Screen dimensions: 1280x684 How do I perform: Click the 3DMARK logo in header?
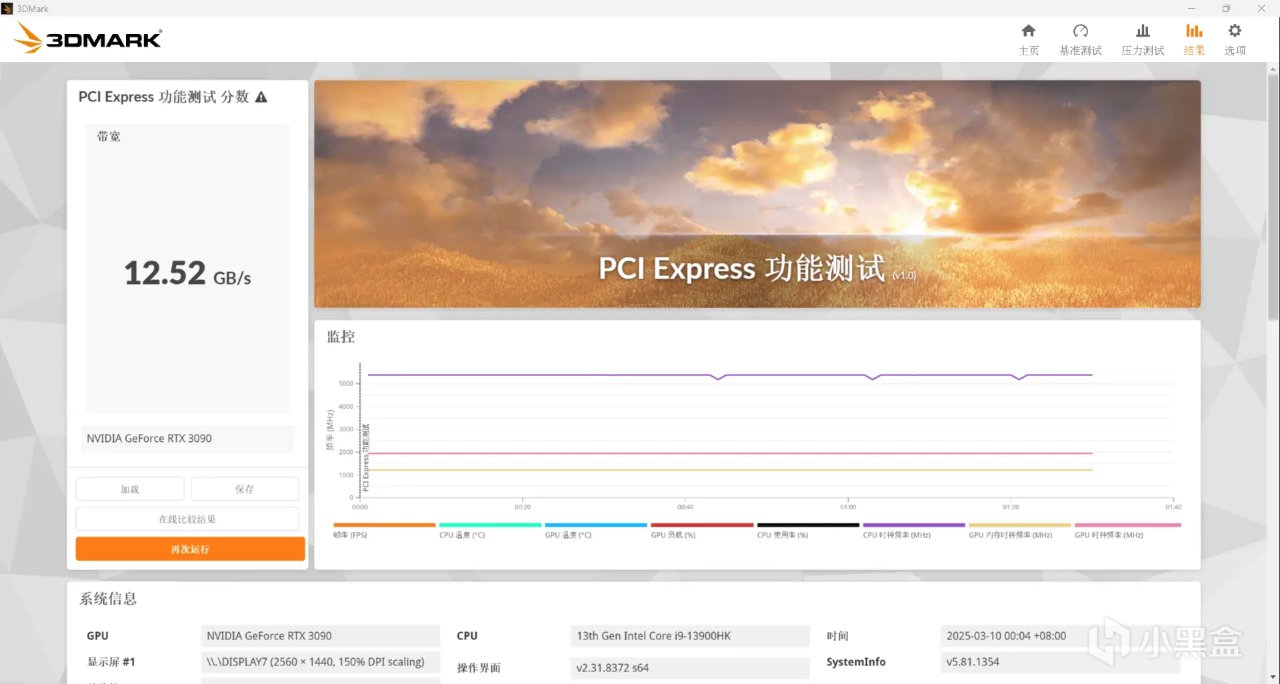[88, 39]
